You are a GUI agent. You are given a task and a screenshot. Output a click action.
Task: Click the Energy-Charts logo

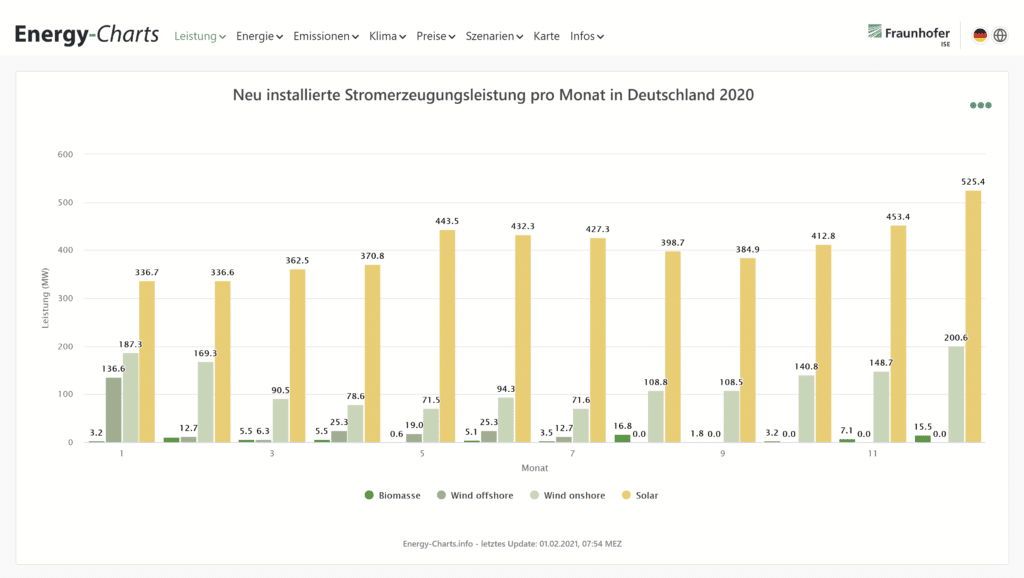pos(87,35)
